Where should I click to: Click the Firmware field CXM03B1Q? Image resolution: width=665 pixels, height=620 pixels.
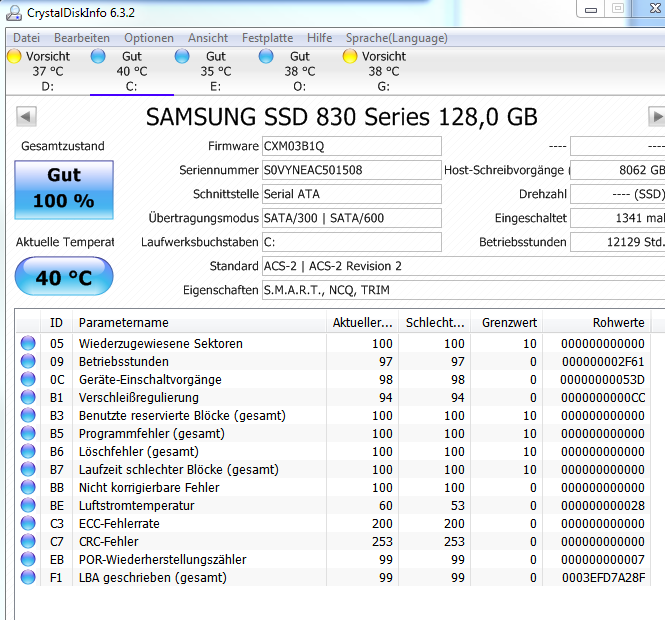pos(352,146)
